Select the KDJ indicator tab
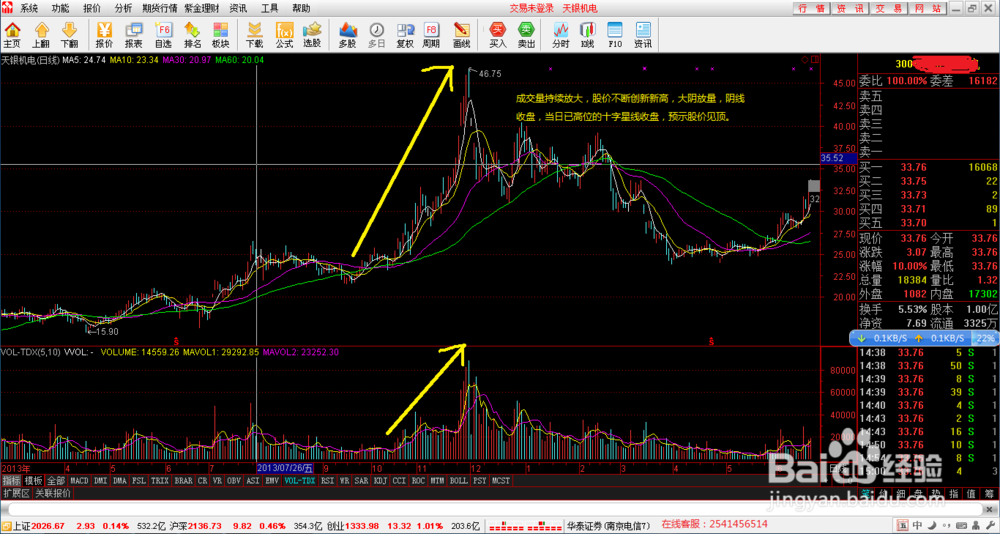 coord(379,480)
